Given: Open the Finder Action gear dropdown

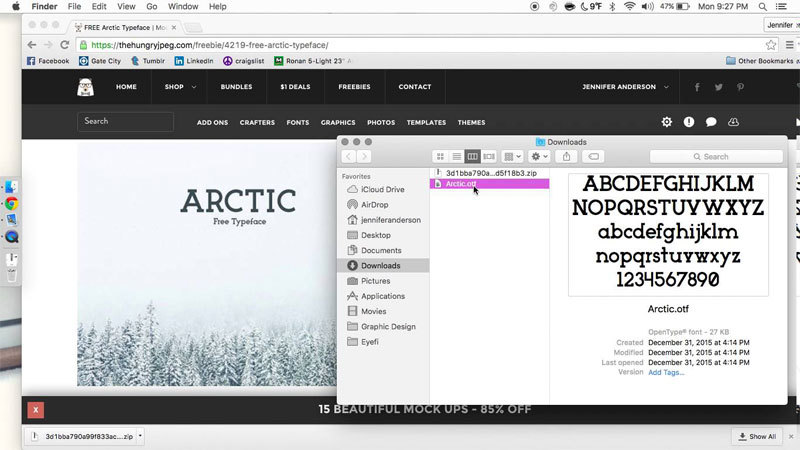Looking at the screenshot, I should [x=540, y=157].
